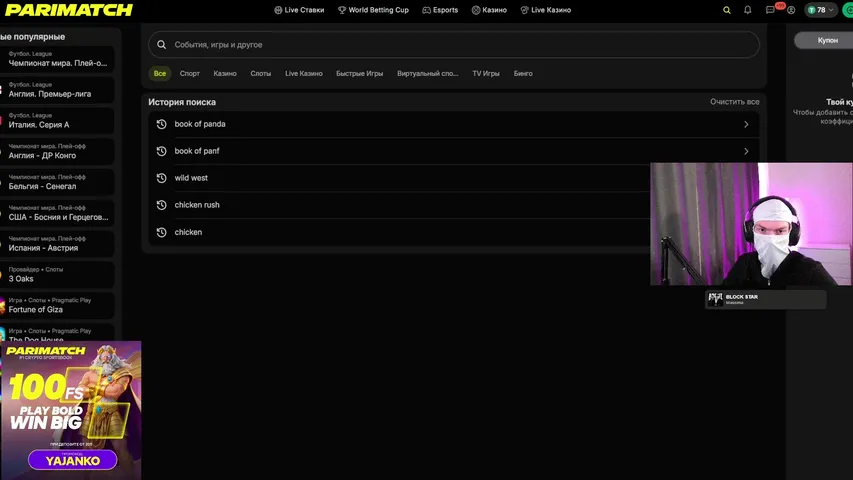Select the TV Игры filter tab

pyautogui.click(x=486, y=73)
